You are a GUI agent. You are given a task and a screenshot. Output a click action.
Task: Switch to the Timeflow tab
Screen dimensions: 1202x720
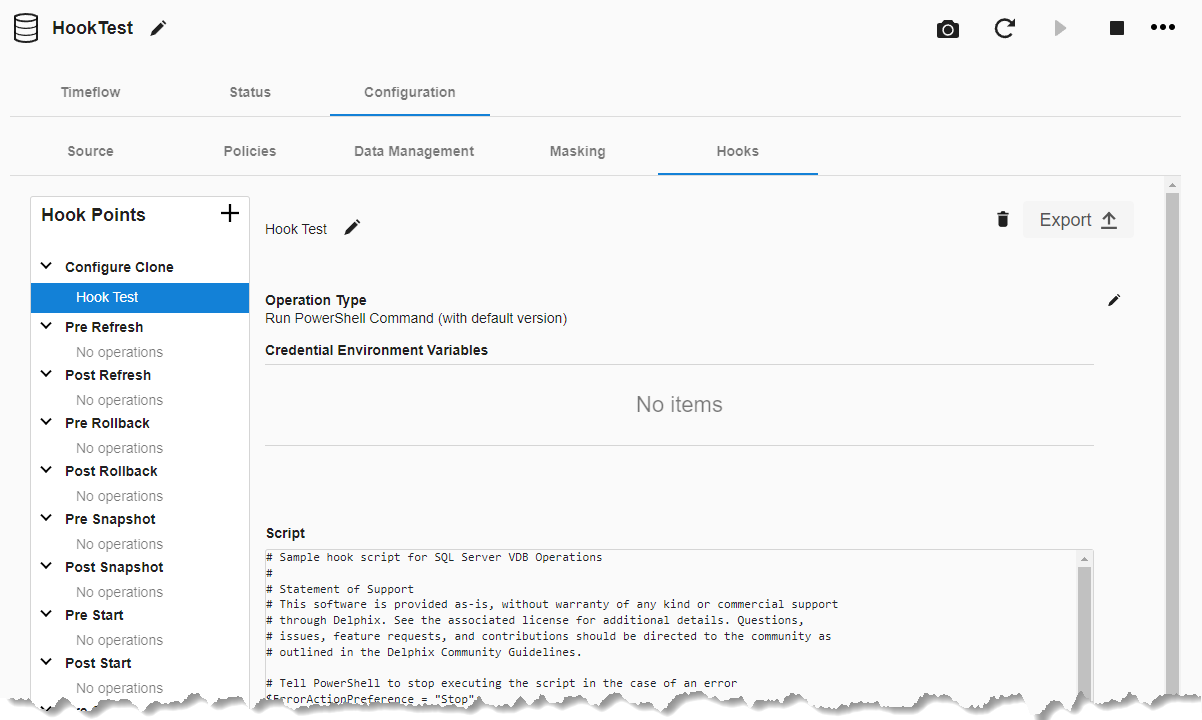click(90, 92)
